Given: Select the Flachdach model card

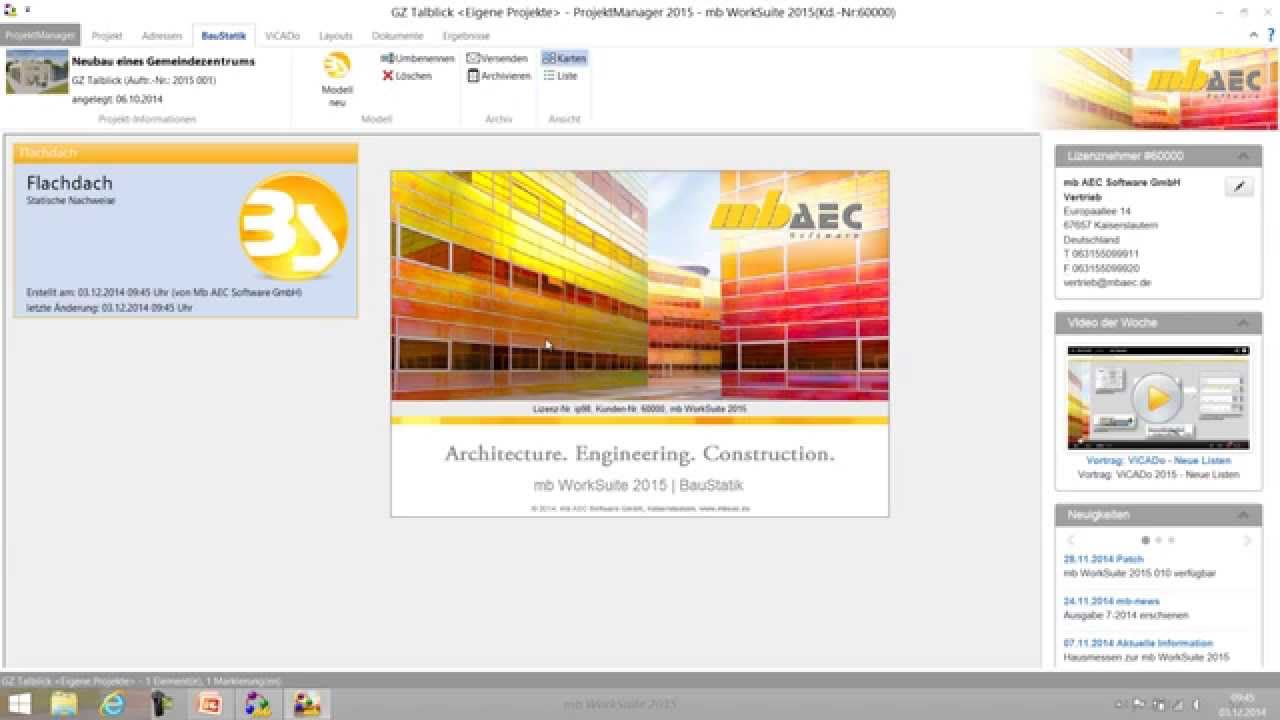Looking at the screenshot, I should coord(185,230).
